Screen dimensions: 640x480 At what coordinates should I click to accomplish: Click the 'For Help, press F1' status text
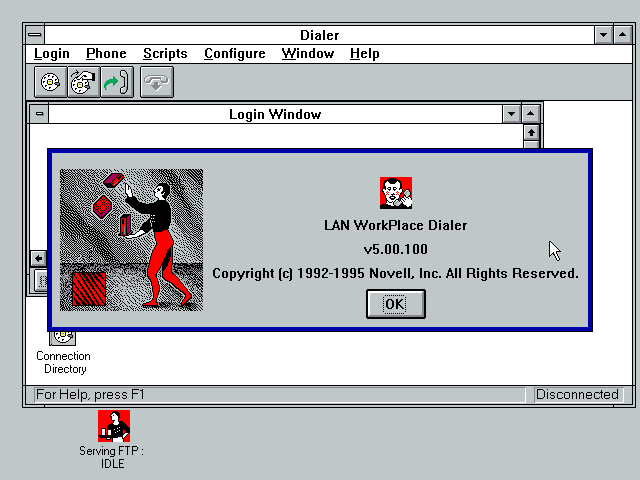[x=90, y=395]
